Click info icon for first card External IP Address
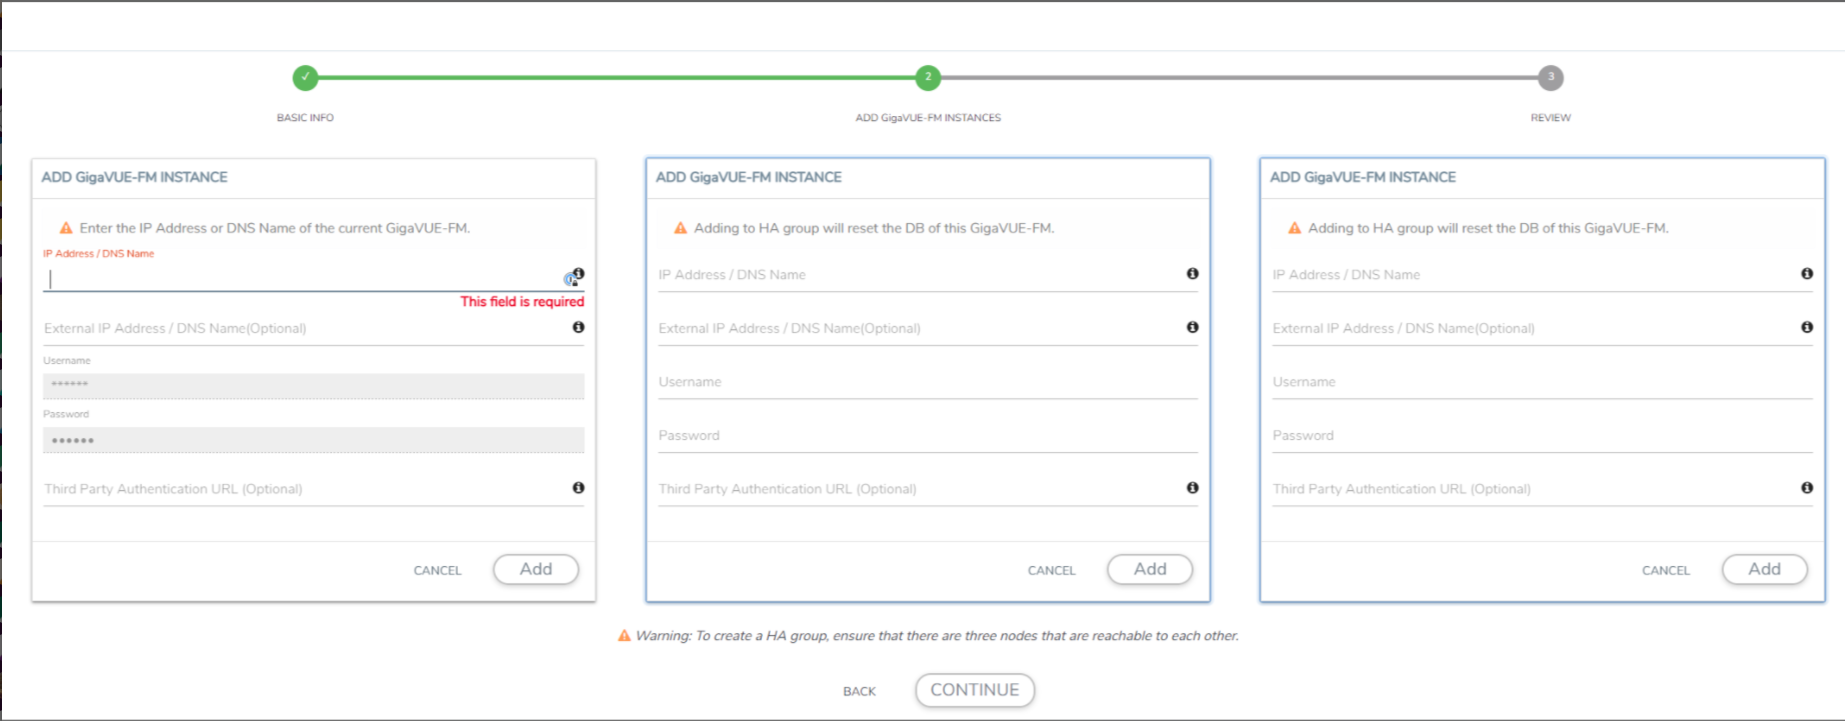Image resolution: width=1845 pixels, height=721 pixels. [x=578, y=327]
